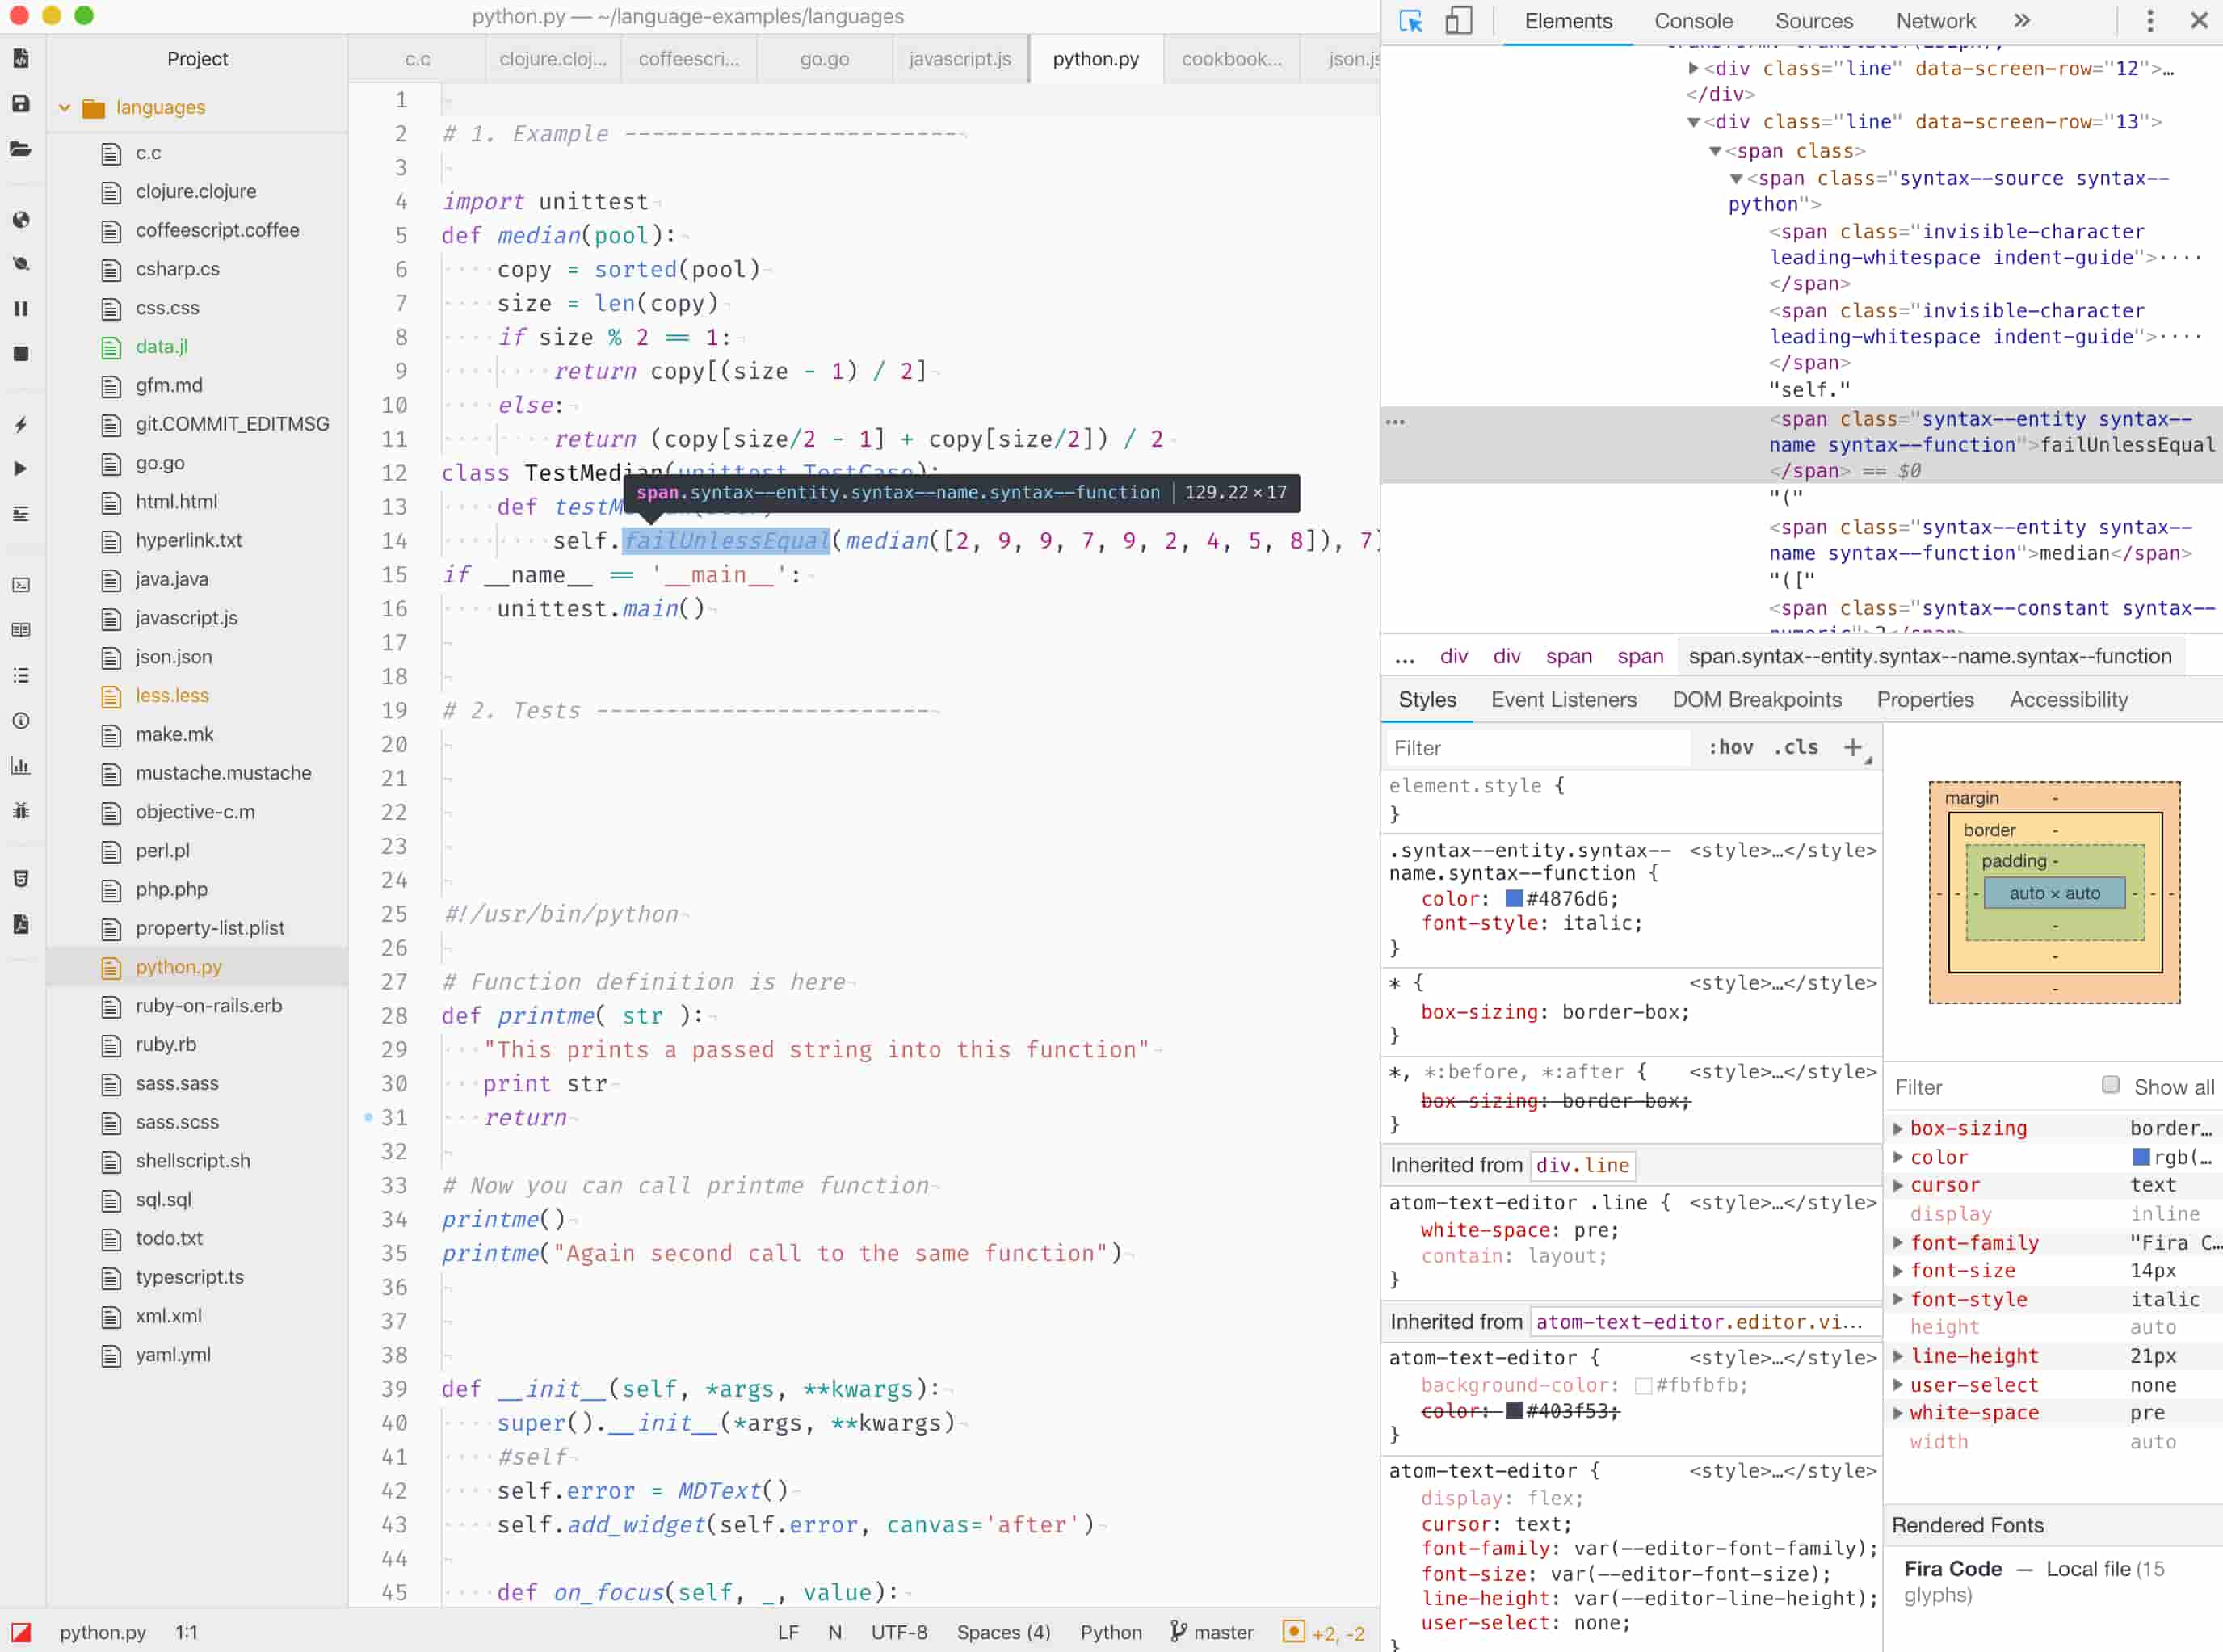Click the bar chart toolbar icon
This screenshot has height=1652, width=2223.
click(x=20, y=766)
